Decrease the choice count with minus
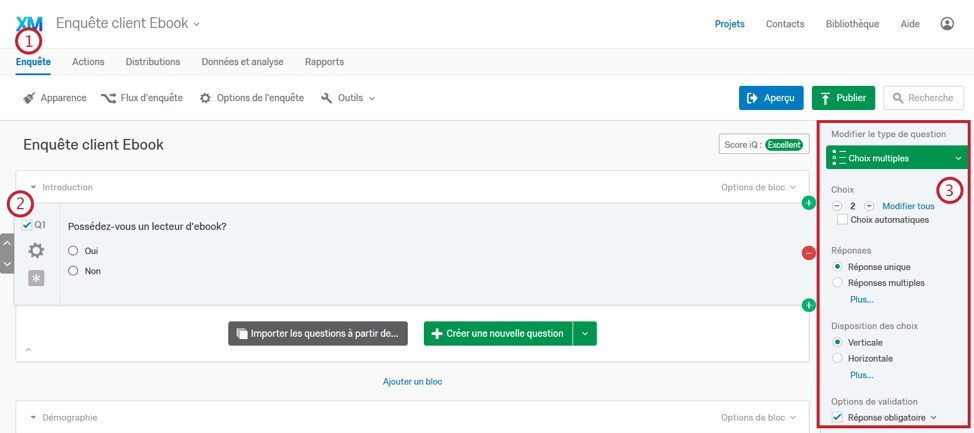Image resolution: width=974 pixels, height=433 pixels. point(837,206)
